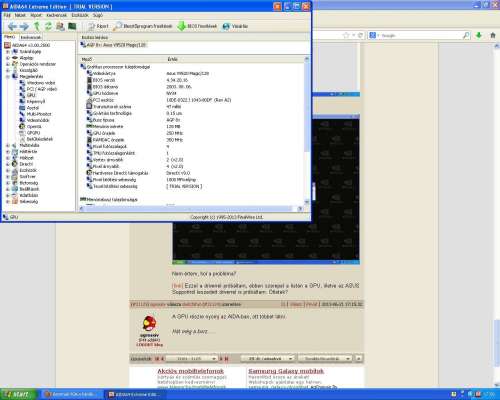Screen dimensions: 500x400
Task: Go forward with AIDA64 toolbar right arrow
Action: (x=24, y=26)
